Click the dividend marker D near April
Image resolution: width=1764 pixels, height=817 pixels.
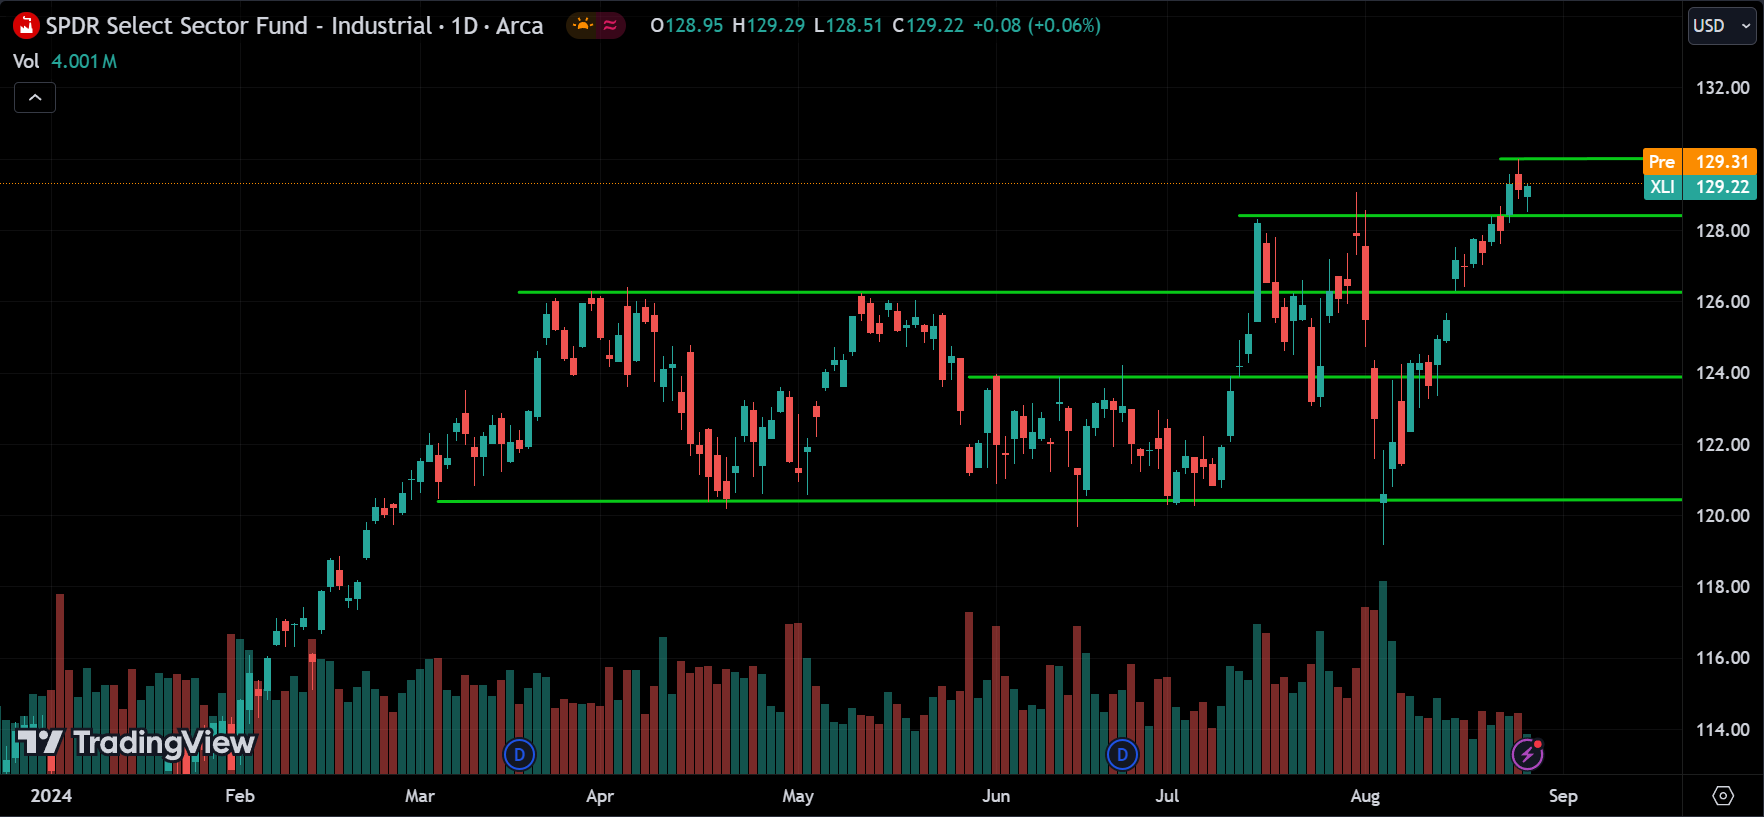(518, 754)
